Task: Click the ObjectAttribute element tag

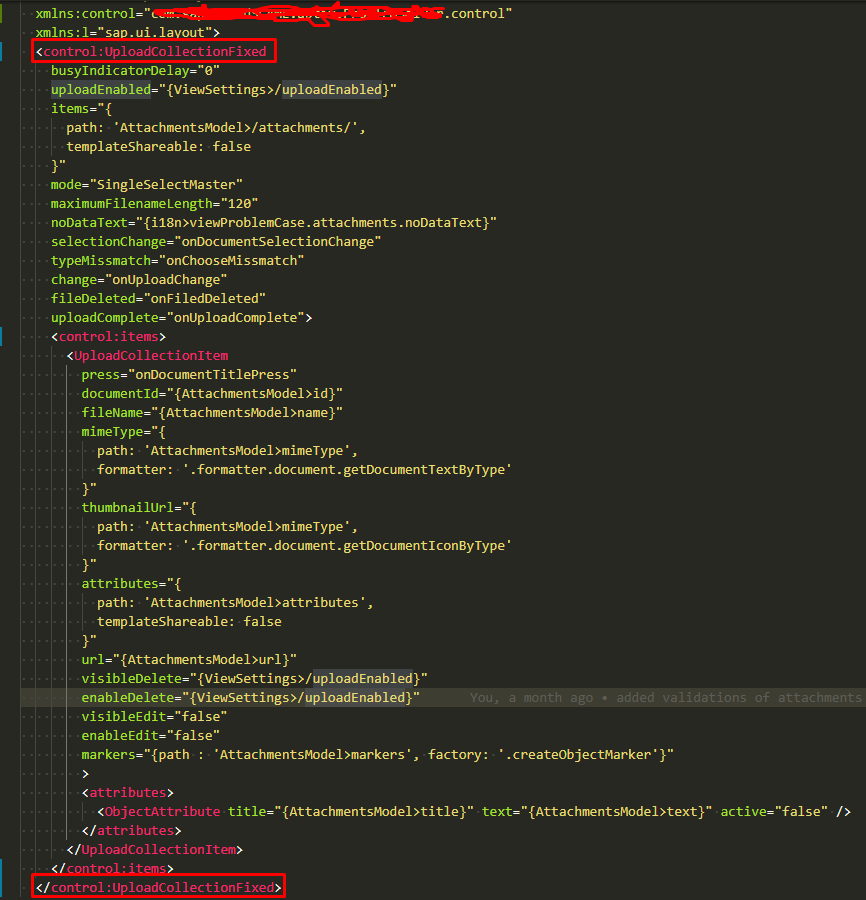Action: coord(160,811)
